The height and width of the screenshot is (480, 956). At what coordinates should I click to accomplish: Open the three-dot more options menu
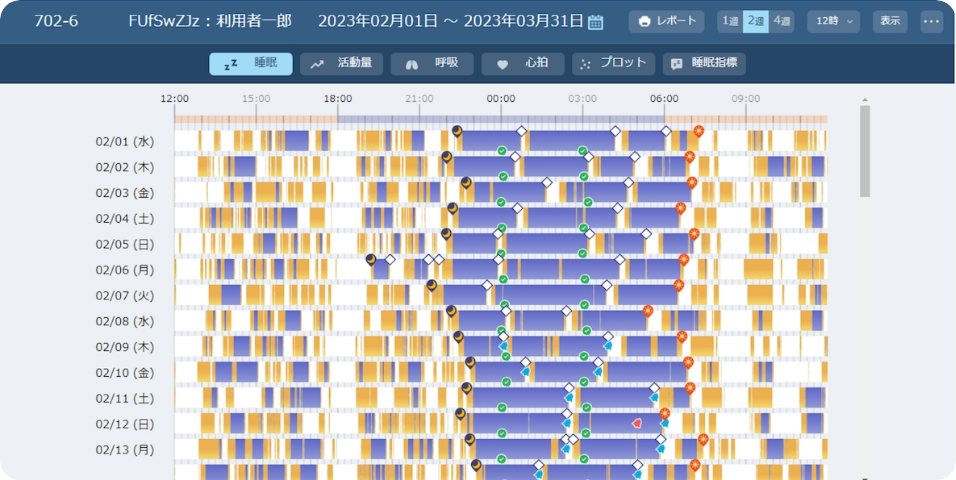click(931, 21)
